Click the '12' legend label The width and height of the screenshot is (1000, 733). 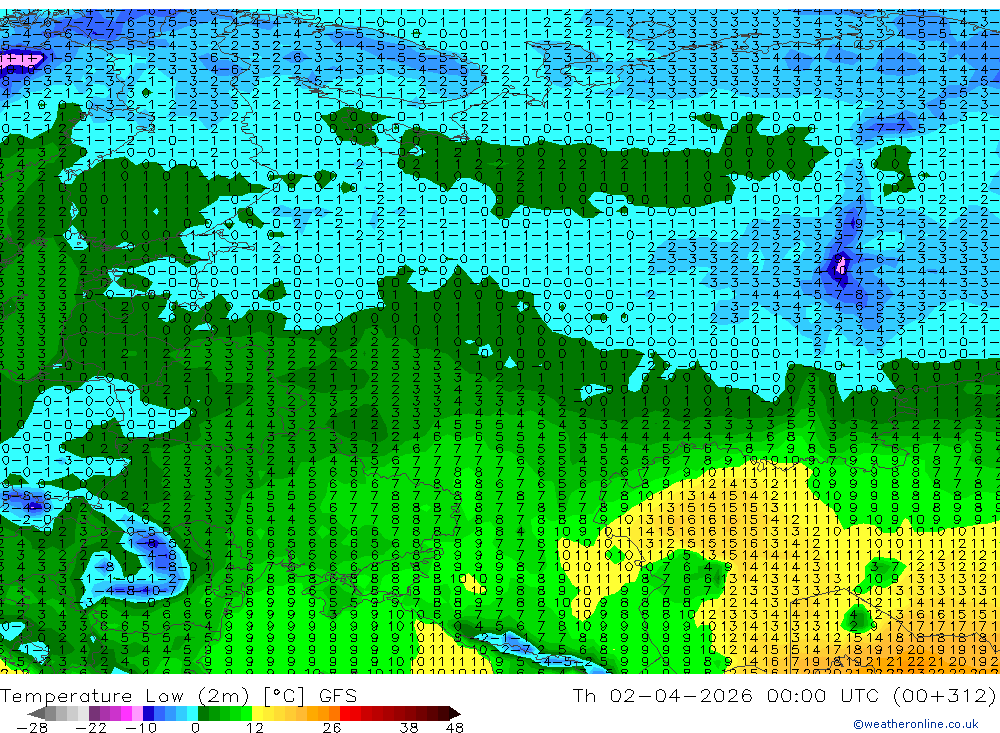coord(254,727)
